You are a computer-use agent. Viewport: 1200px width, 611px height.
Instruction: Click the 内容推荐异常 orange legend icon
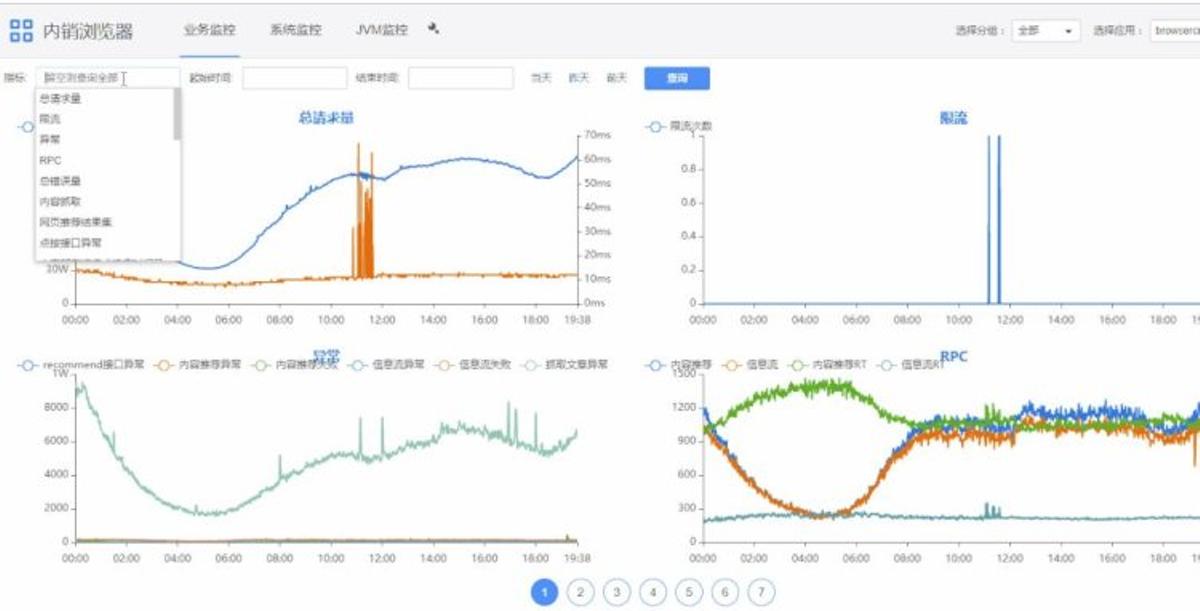coord(165,365)
